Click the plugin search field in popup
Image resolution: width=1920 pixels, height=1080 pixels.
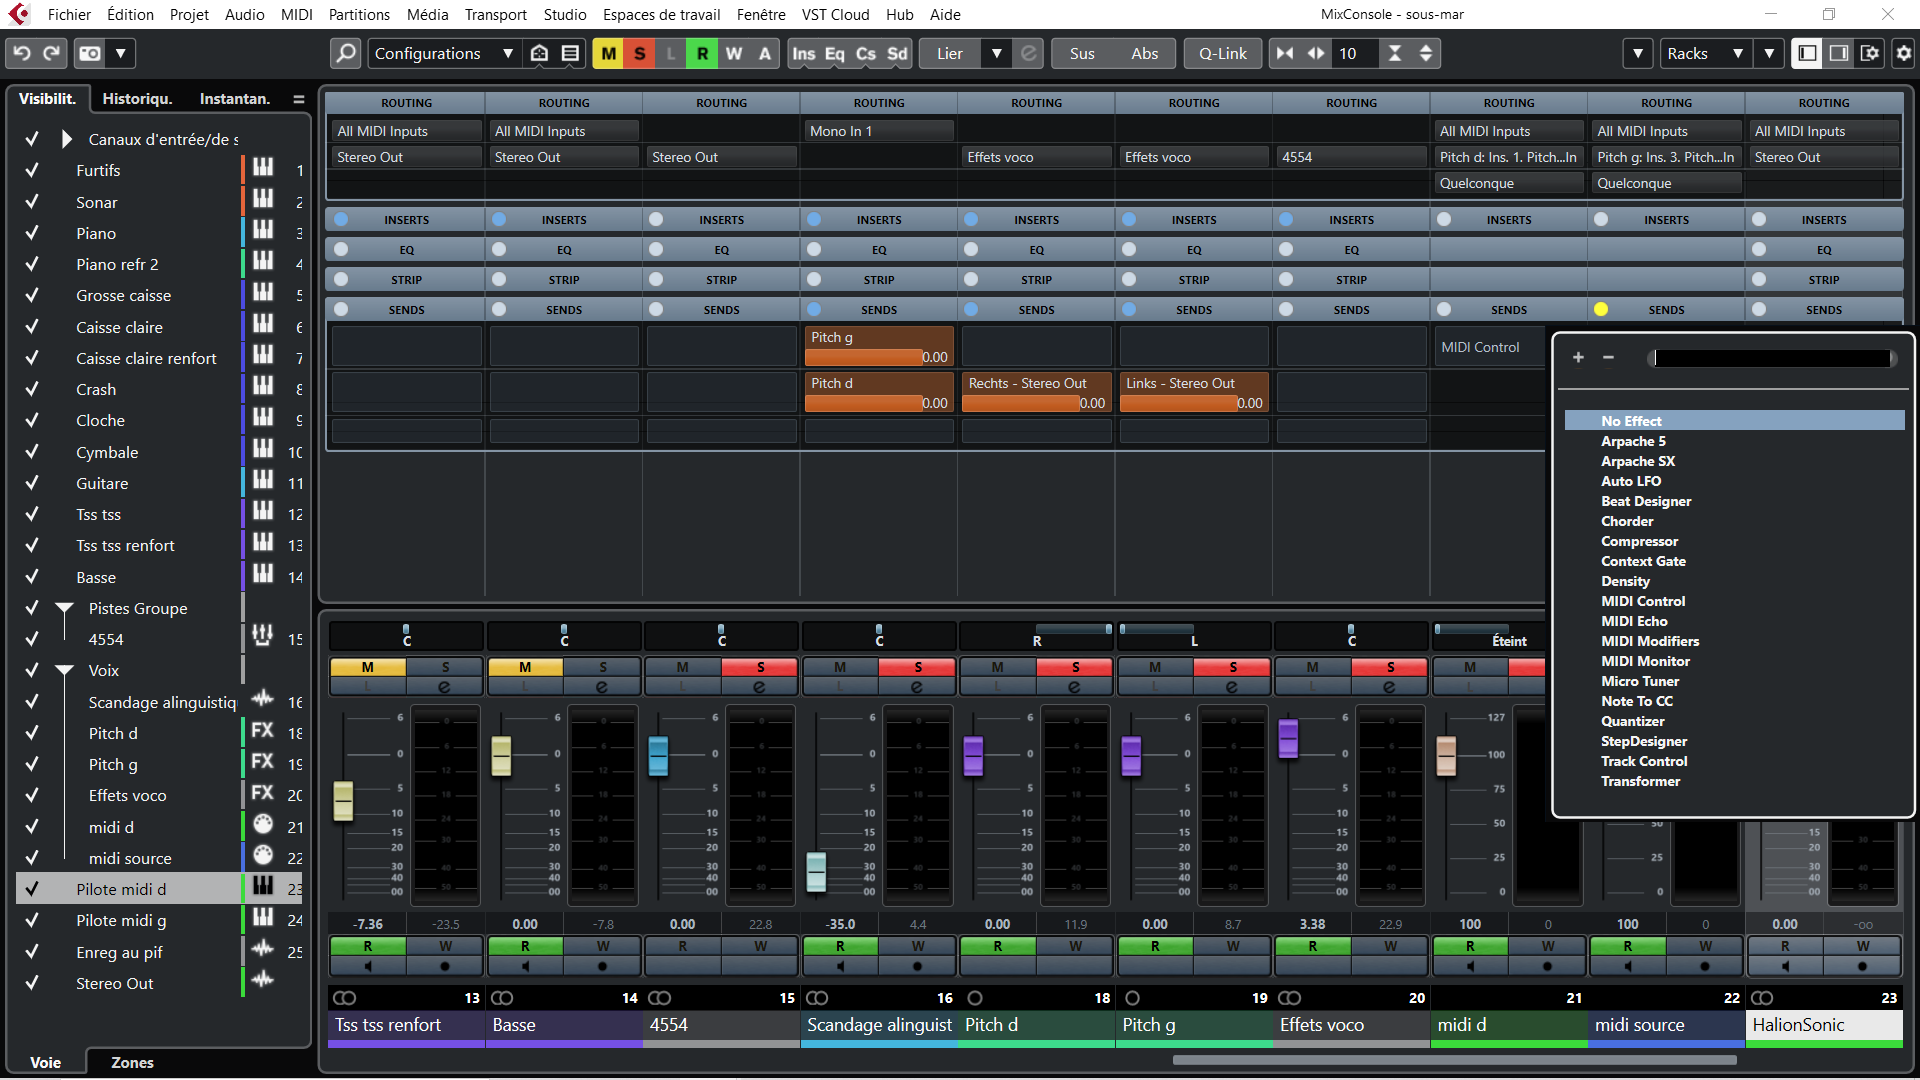(x=1770, y=358)
